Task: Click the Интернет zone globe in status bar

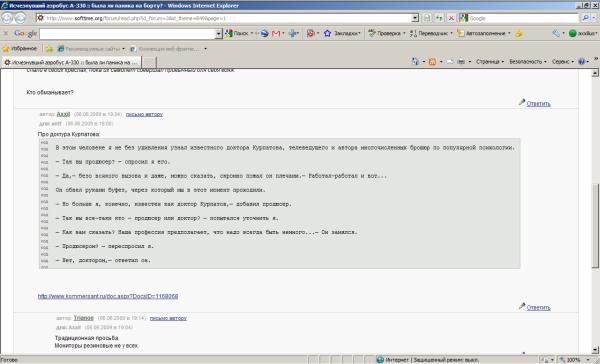Action: click(x=380, y=360)
